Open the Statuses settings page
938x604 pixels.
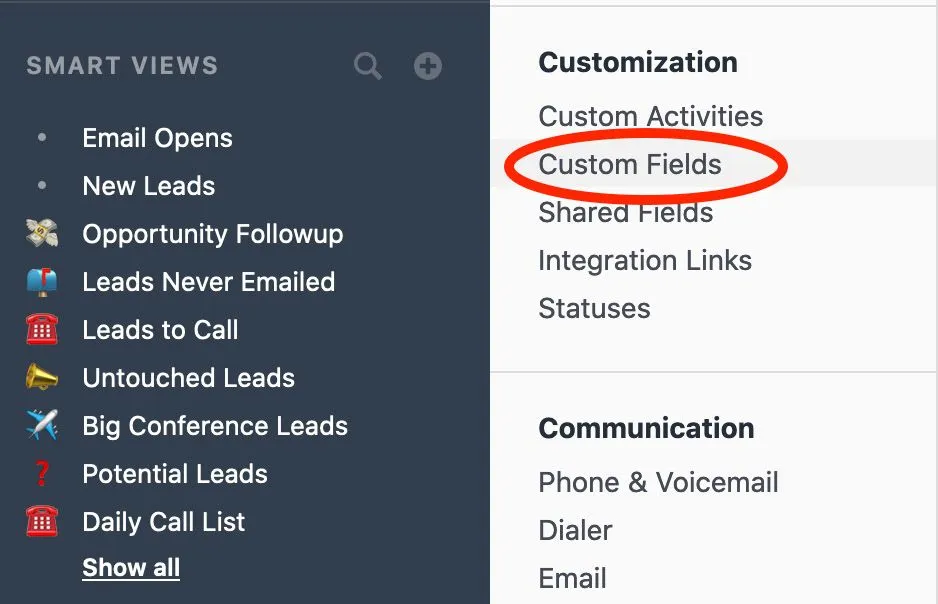tap(594, 308)
